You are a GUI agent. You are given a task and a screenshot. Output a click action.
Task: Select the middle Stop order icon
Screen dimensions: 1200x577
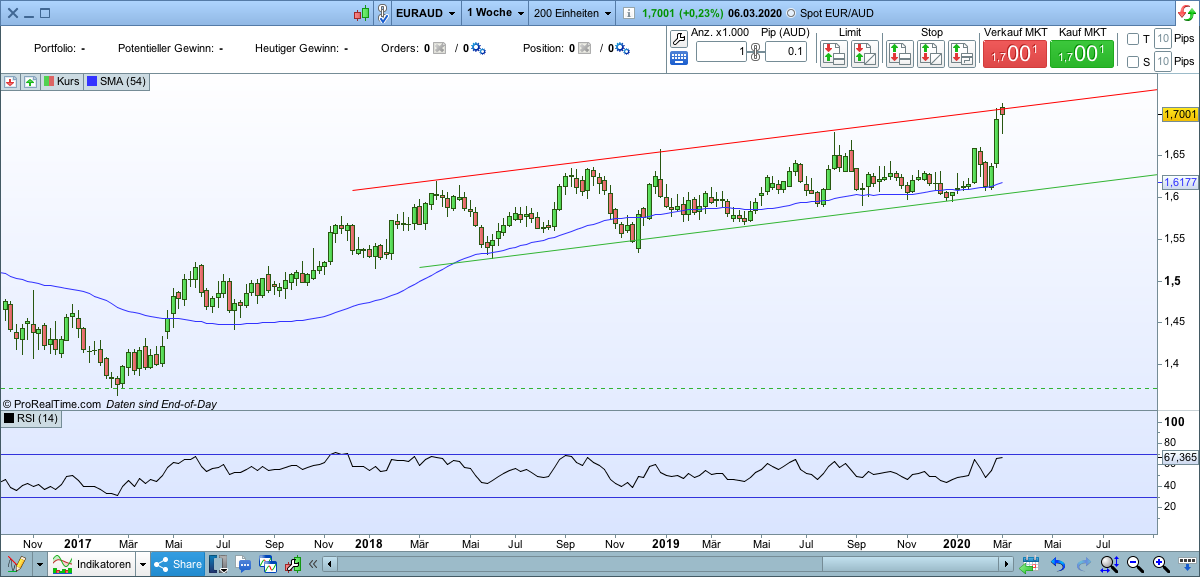[929, 54]
